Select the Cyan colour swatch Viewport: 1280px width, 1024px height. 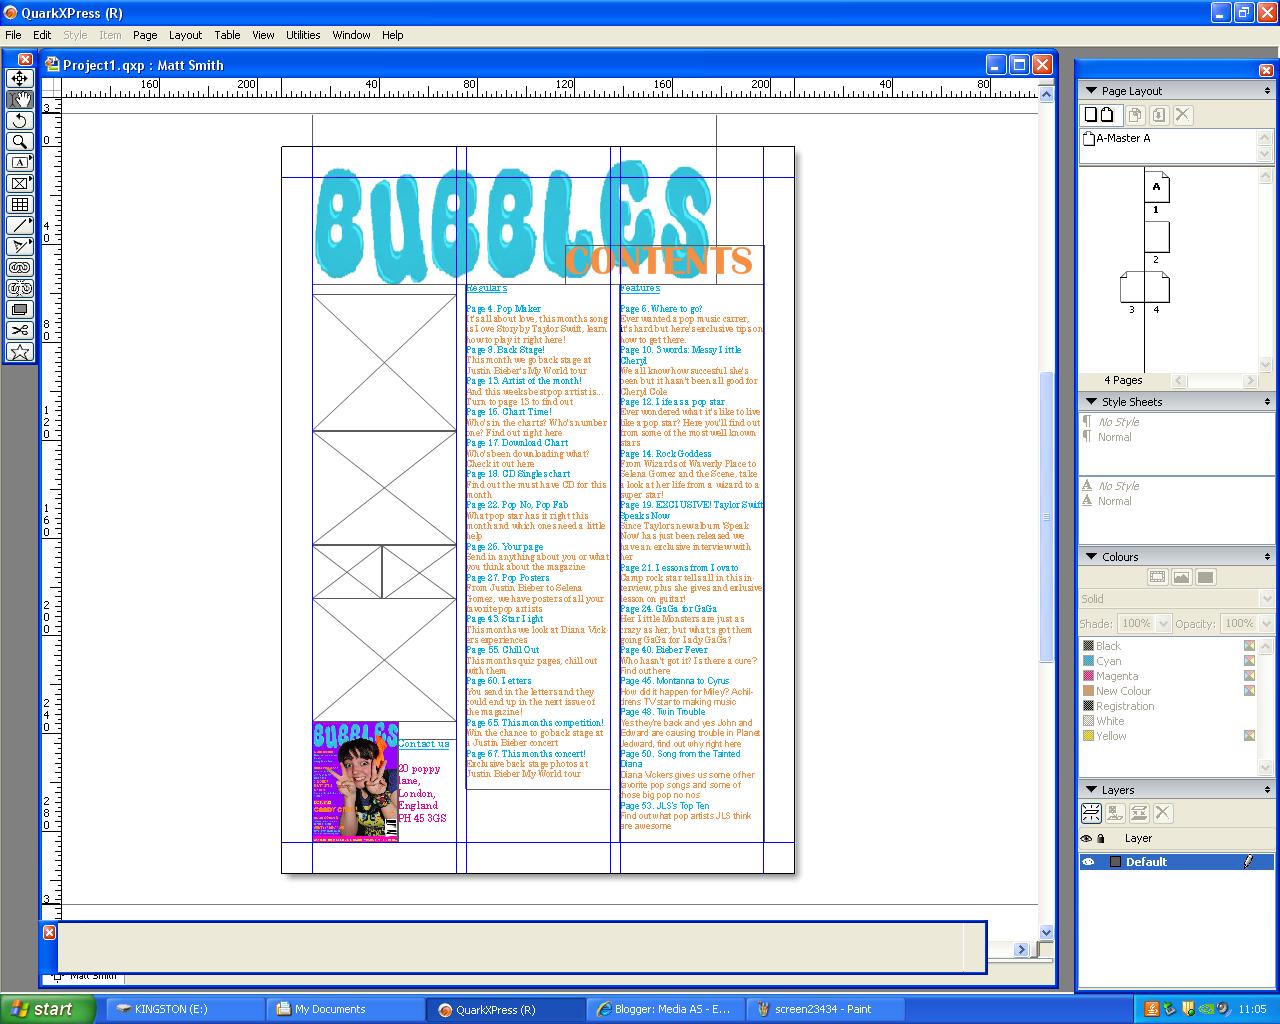click(1168, 661)
